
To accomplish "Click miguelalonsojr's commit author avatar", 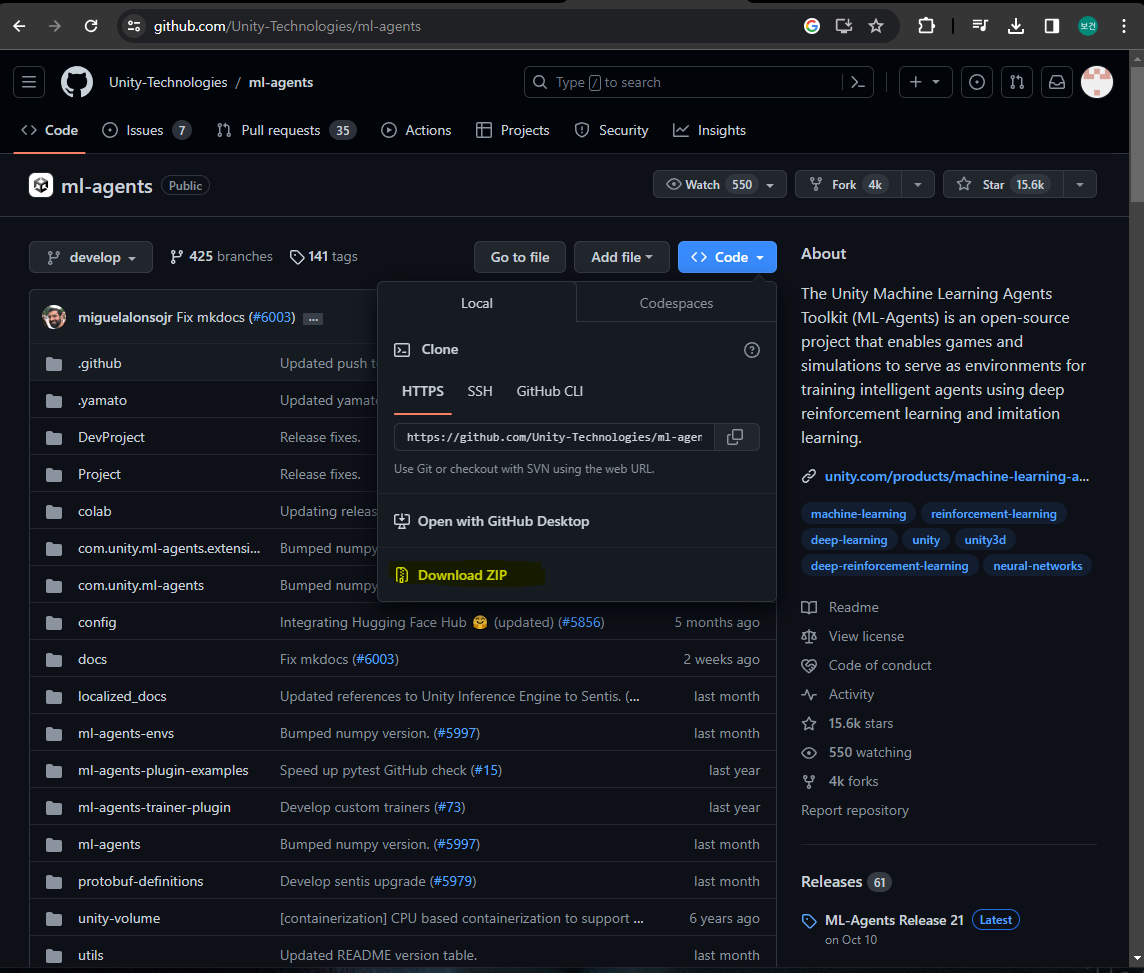I will pyautogui.click(x=54, y=317).
